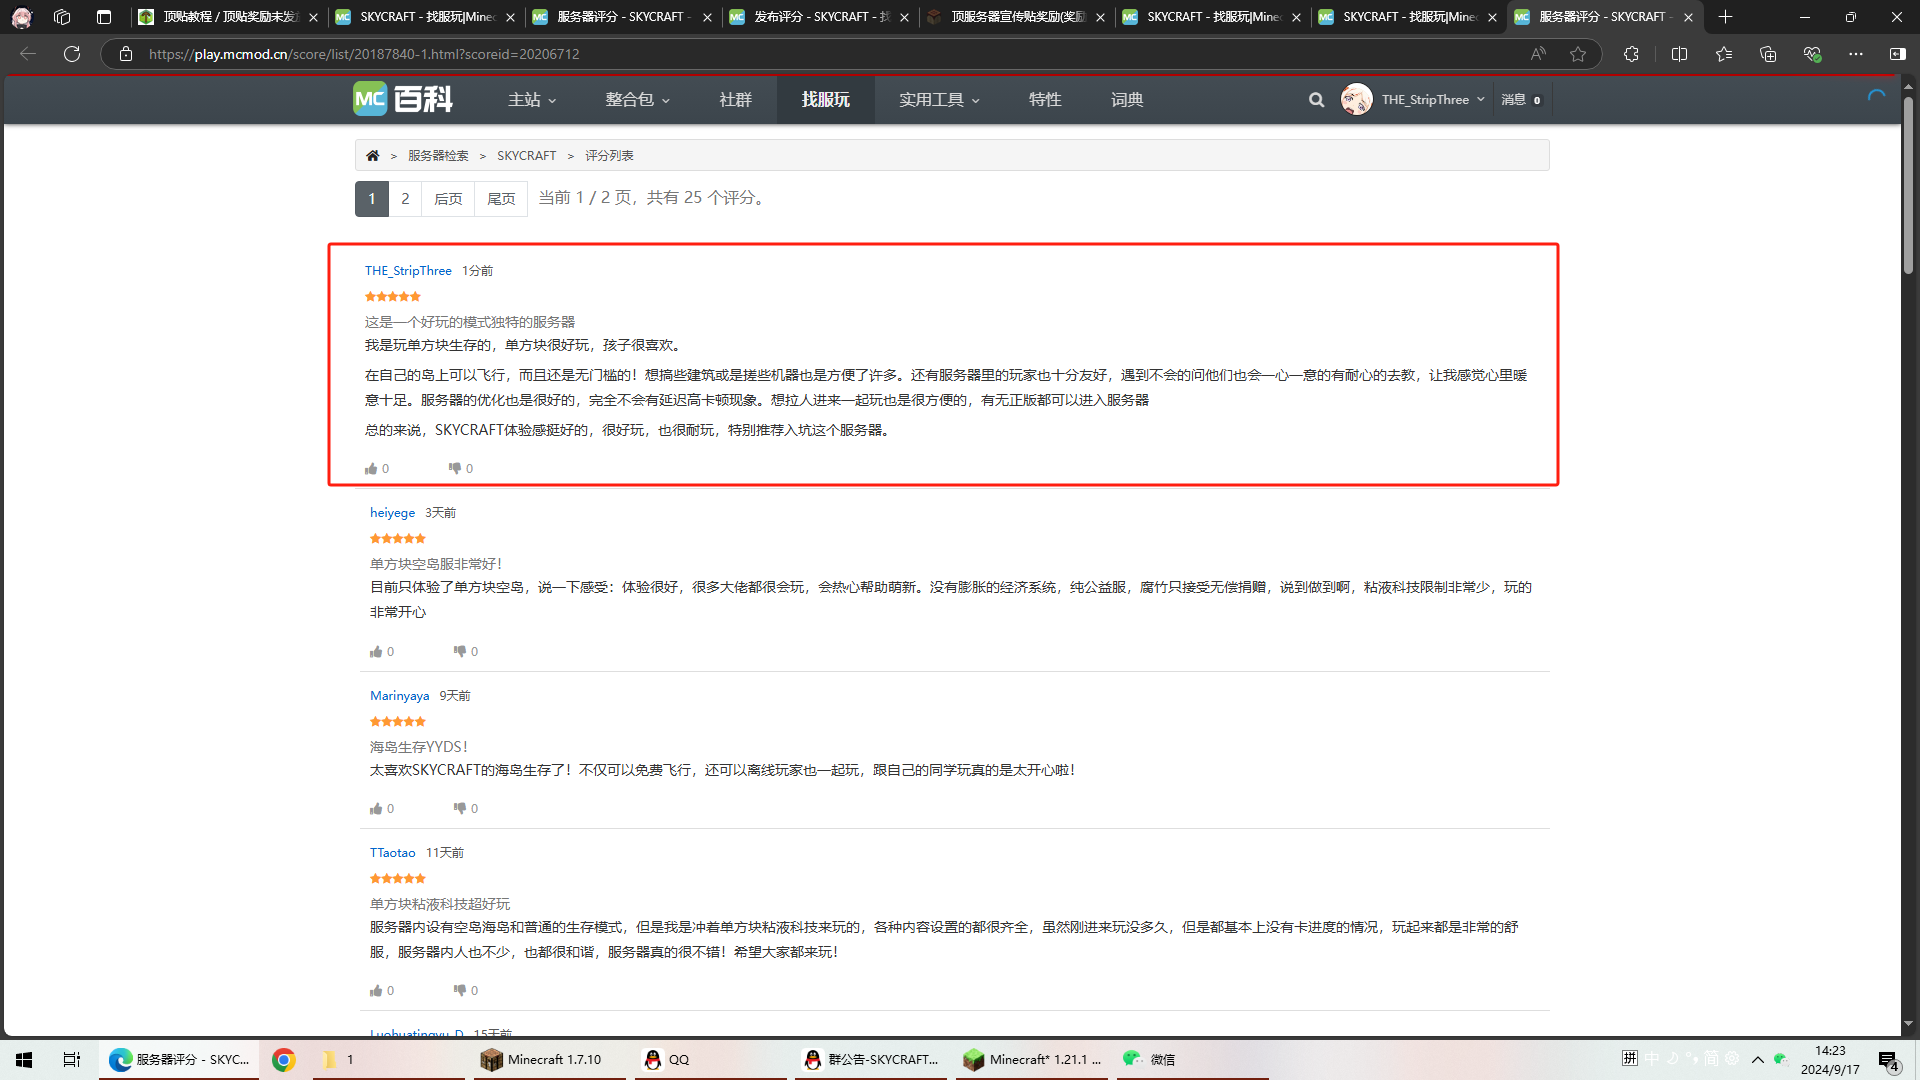Viewport: 1920px width, 1080px height.
Task: Open the taskbar clock and date
Action: pyautogui.click(x=1830, y=1060)
